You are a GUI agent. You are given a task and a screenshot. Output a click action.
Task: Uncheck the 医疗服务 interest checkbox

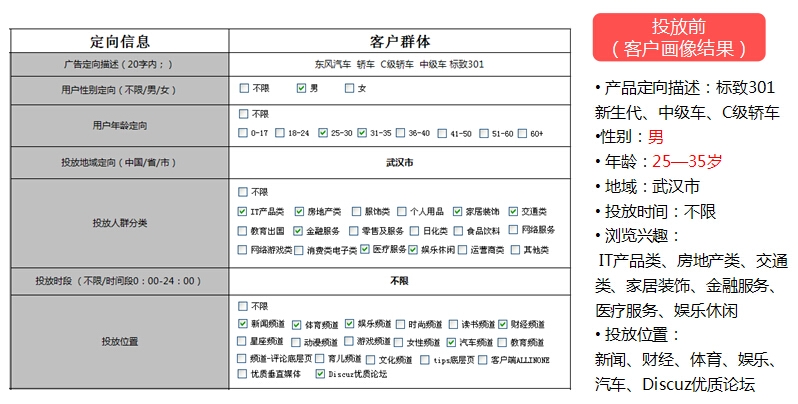365,248
